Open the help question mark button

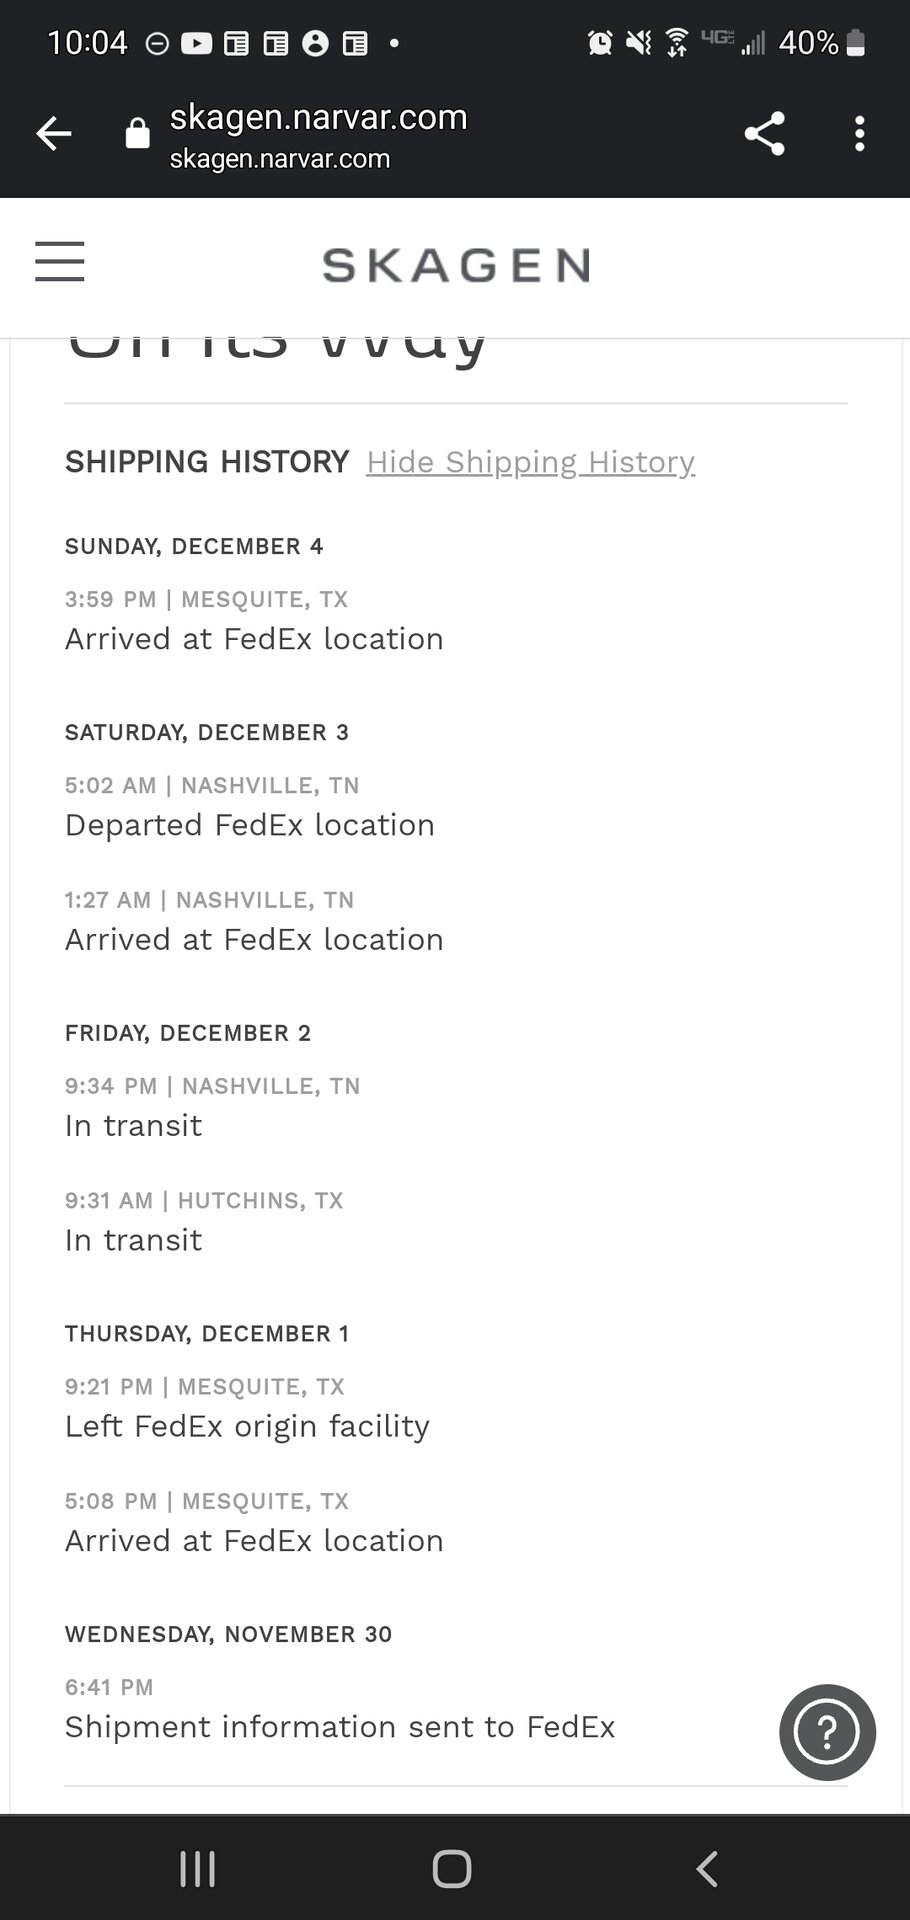tap(827, 1732)
